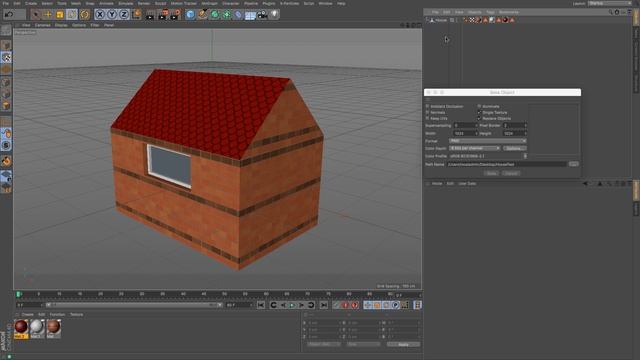The height and width of the screenshot is (360, 640).
Task: Open the Format dropdown in Bake Object
Action: (488, 141)
